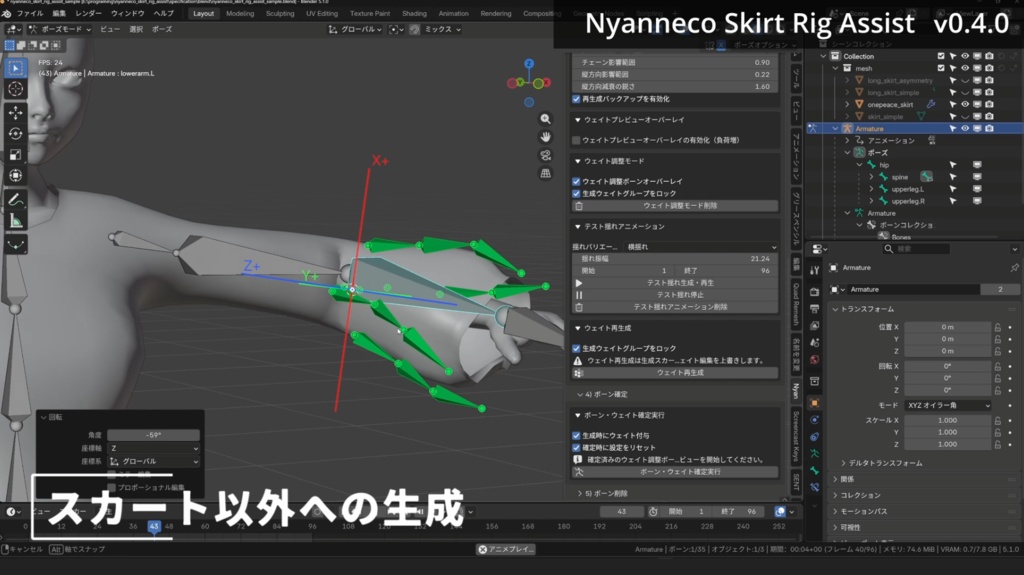Click the zoom magnifier icon in viewport
The image size is (1024, 575).
[545, 119]
